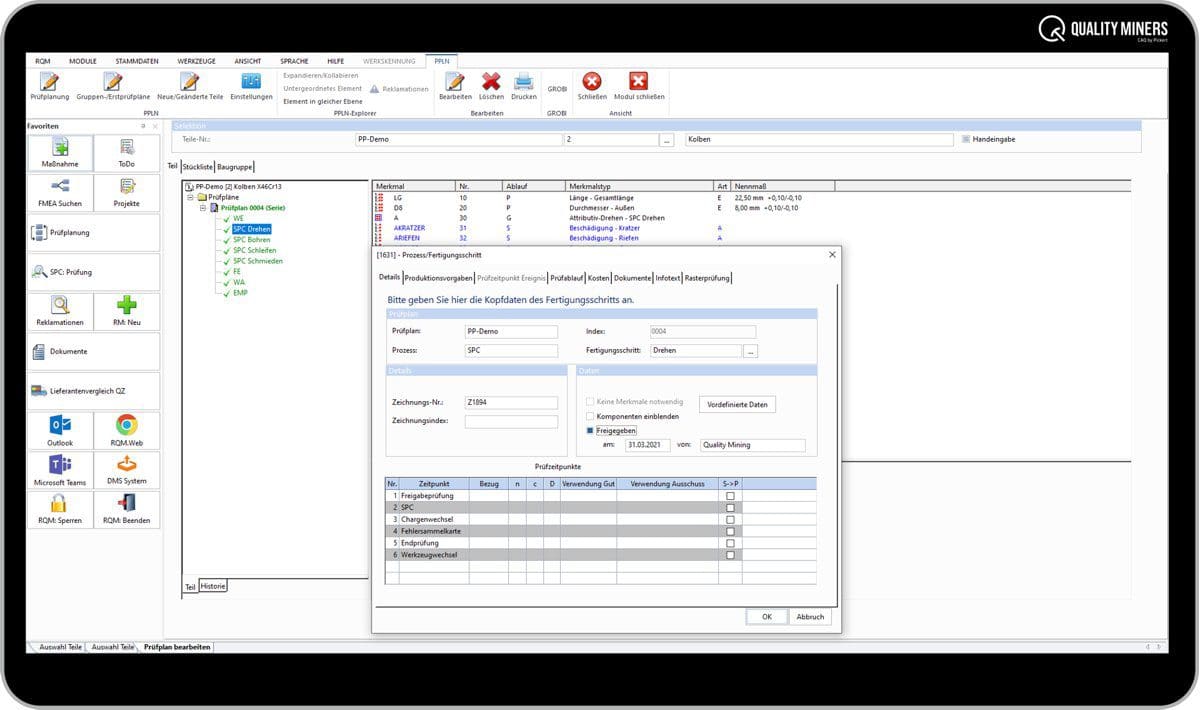Tick the S->P box in the SPC row
This screenshot has height=710, width=1200.
click(x=730, y=508)
